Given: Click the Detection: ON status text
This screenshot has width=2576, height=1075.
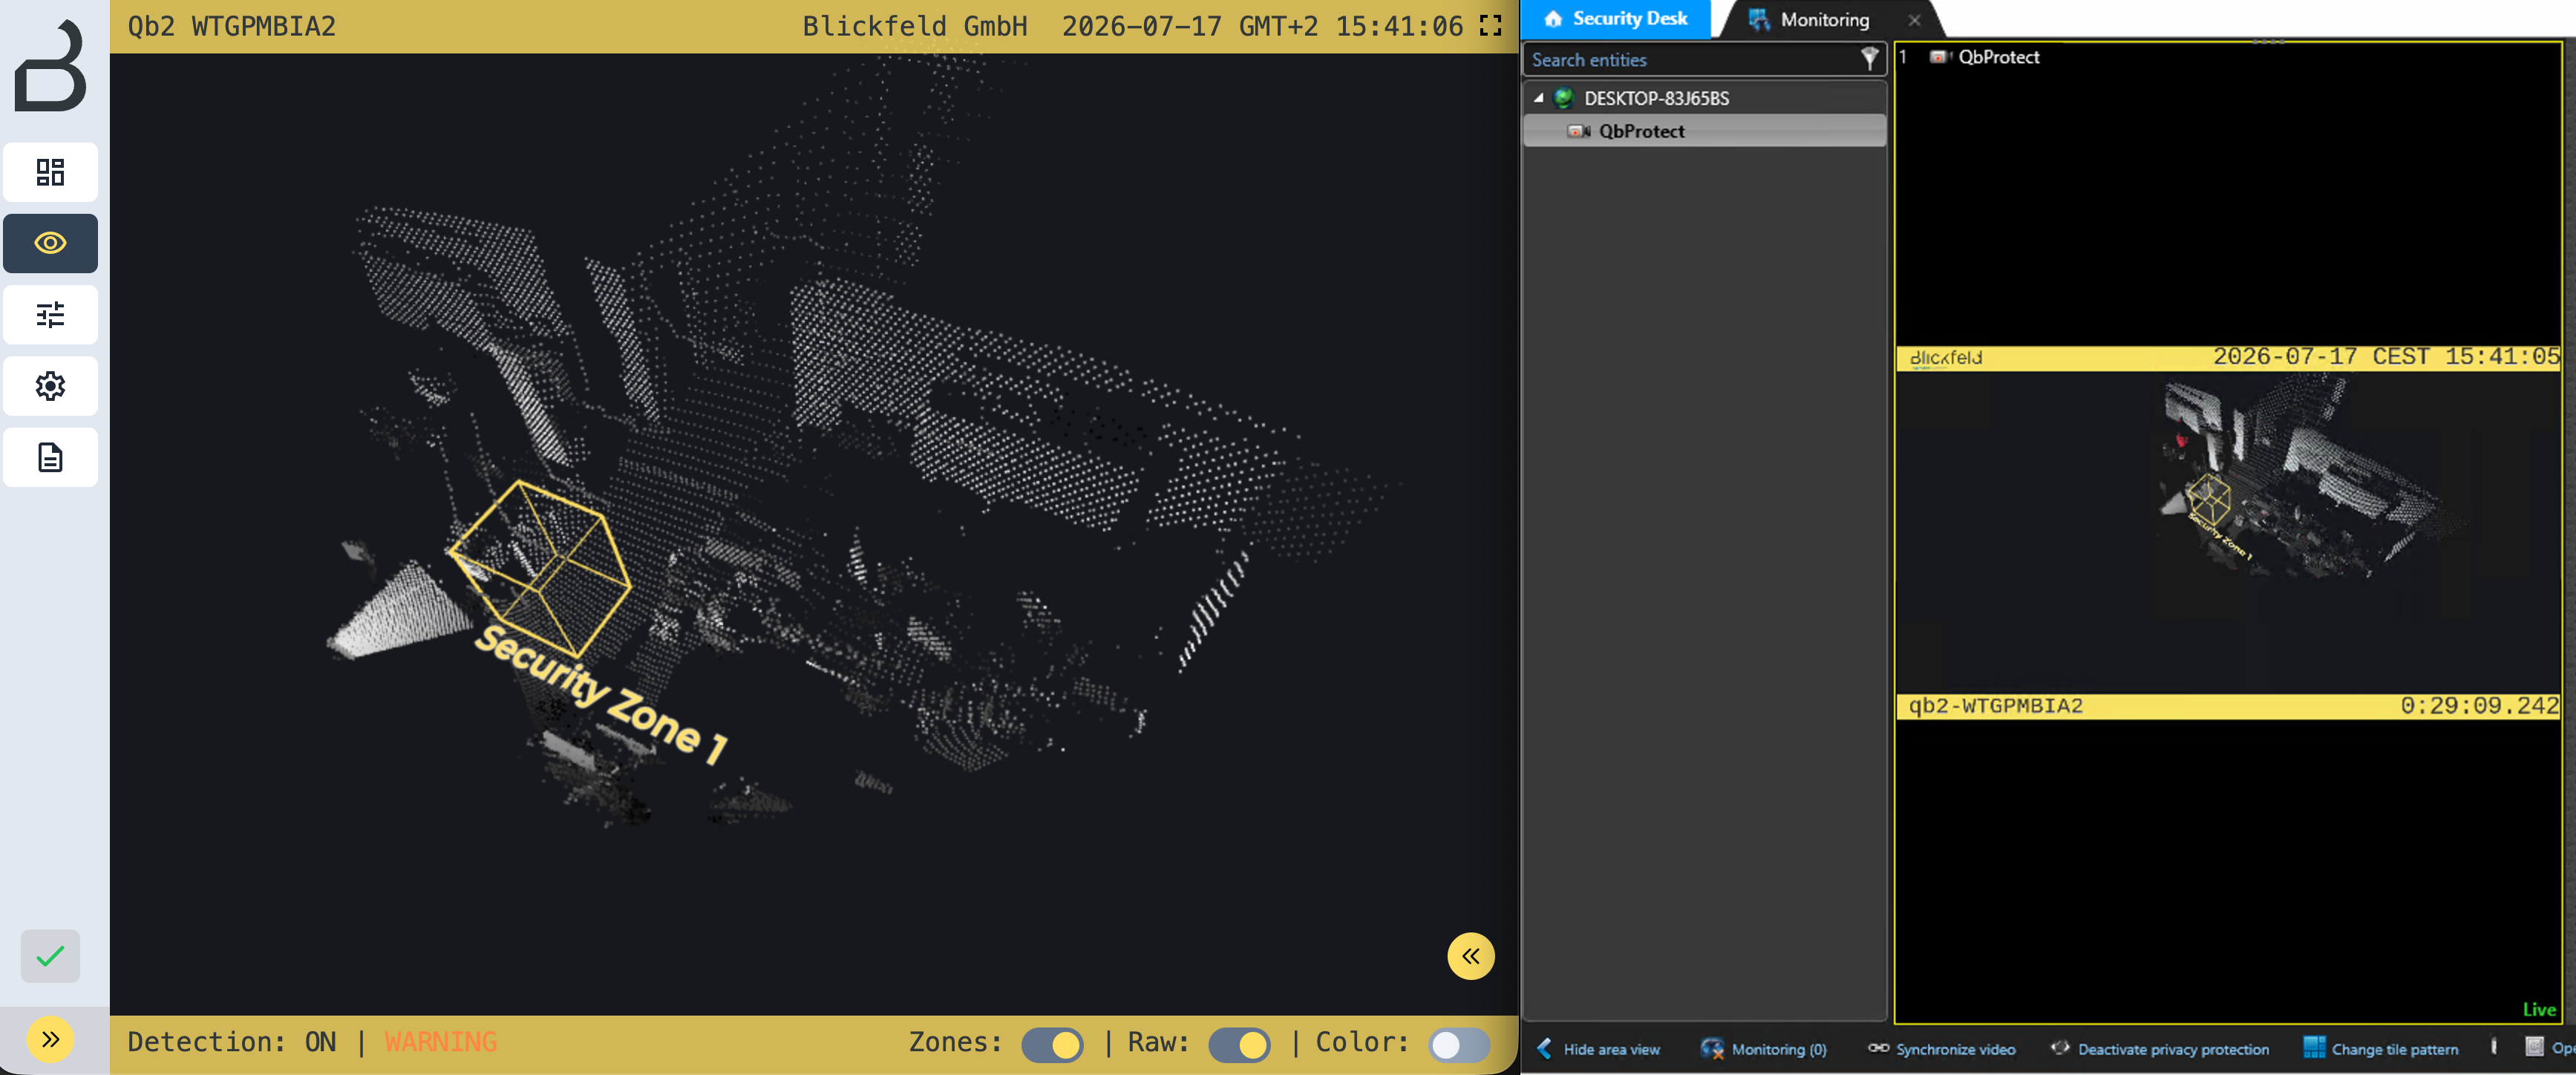Looking at the screenshot, I should (x=232, y=1042).
